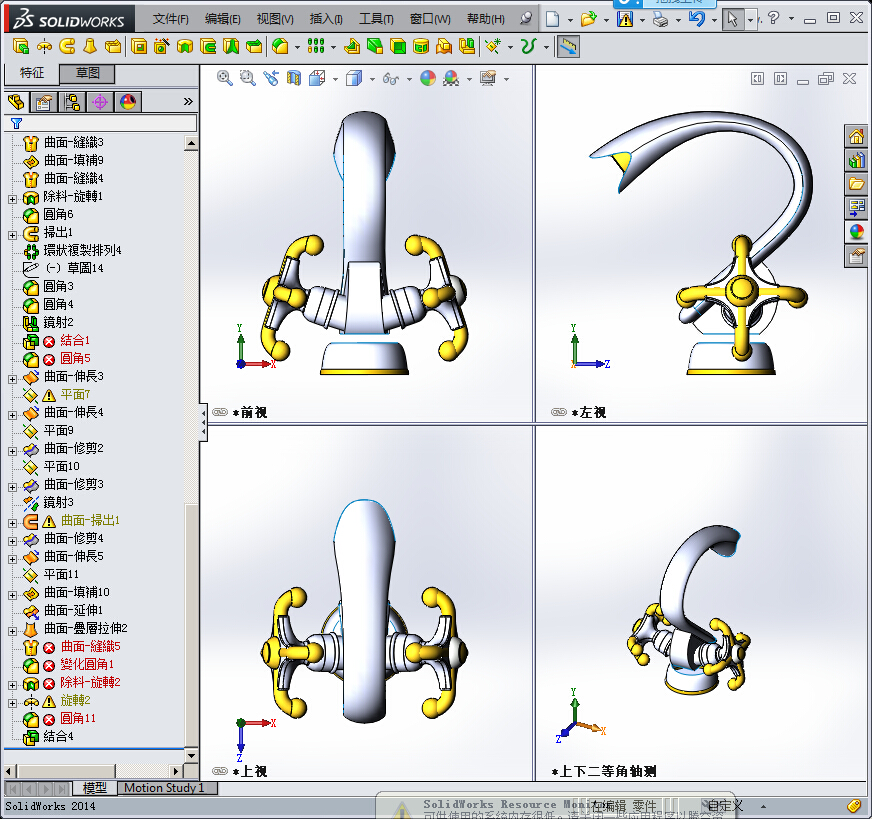Select the Hide/Show Items eyeglasses icon
This screenshot has width=872, height=819.
point(390,79)
